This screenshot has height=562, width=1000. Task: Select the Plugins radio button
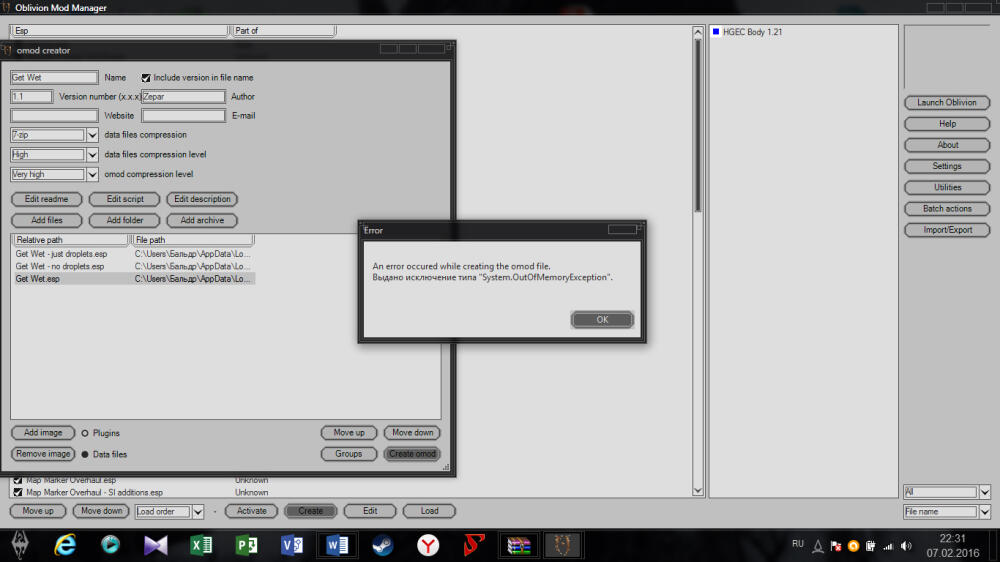point(85,433)
